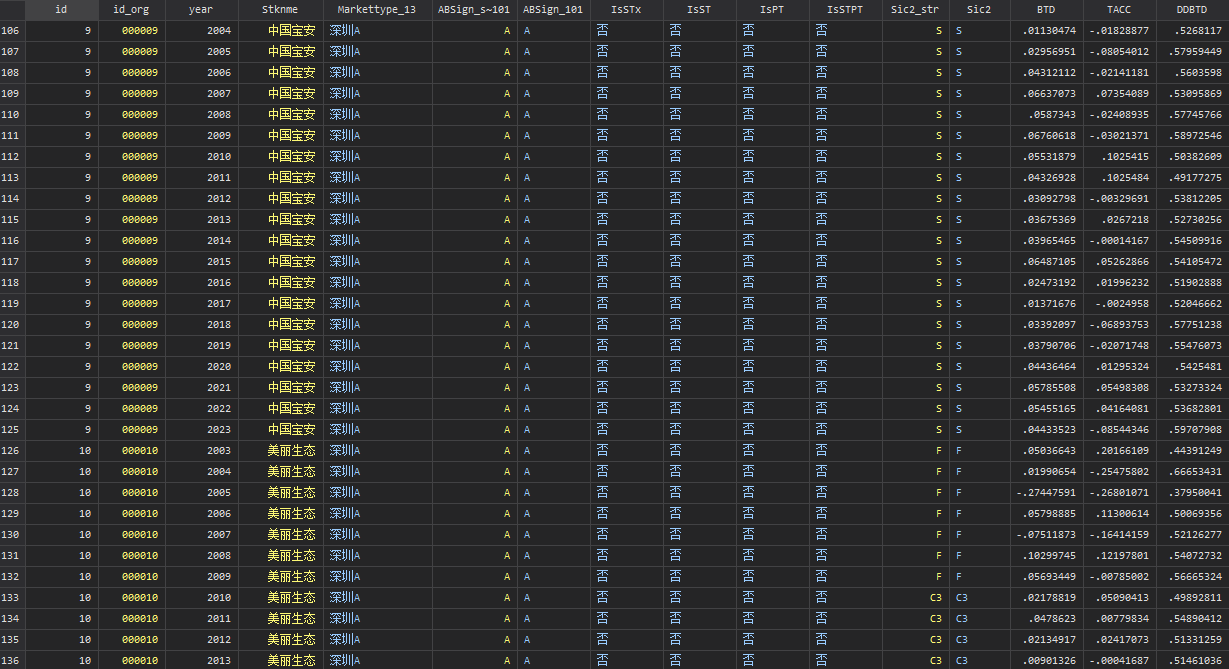Screen dimensions: 1229x669
Task: Select the Stknme column header
Action: click(280, 10)
